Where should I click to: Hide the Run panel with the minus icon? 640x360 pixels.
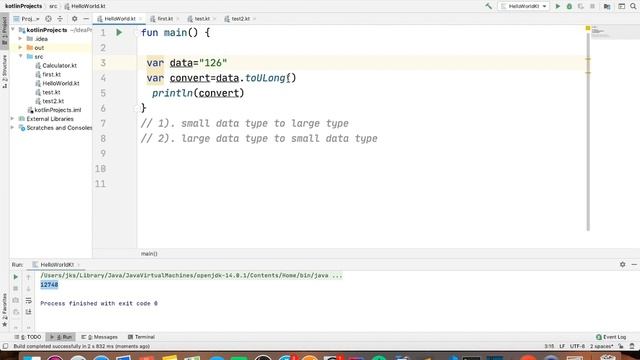click(x=634, y=264)
